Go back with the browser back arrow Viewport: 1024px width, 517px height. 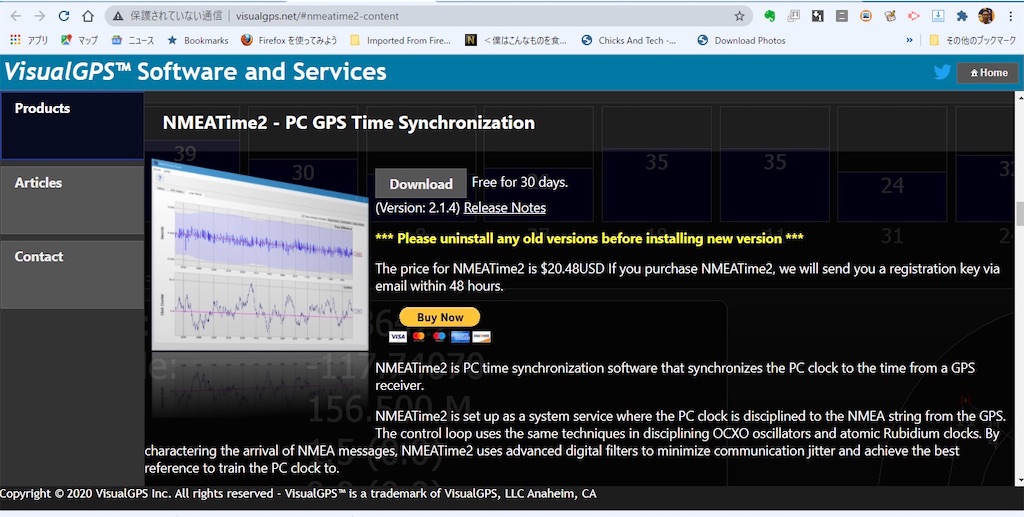(x=16, y=16)
